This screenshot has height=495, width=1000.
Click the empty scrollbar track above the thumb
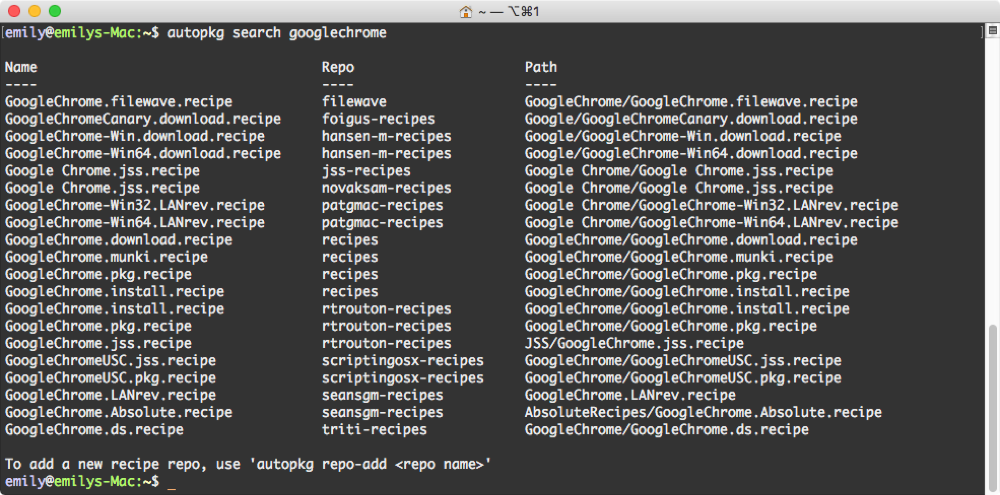[990, 180]
